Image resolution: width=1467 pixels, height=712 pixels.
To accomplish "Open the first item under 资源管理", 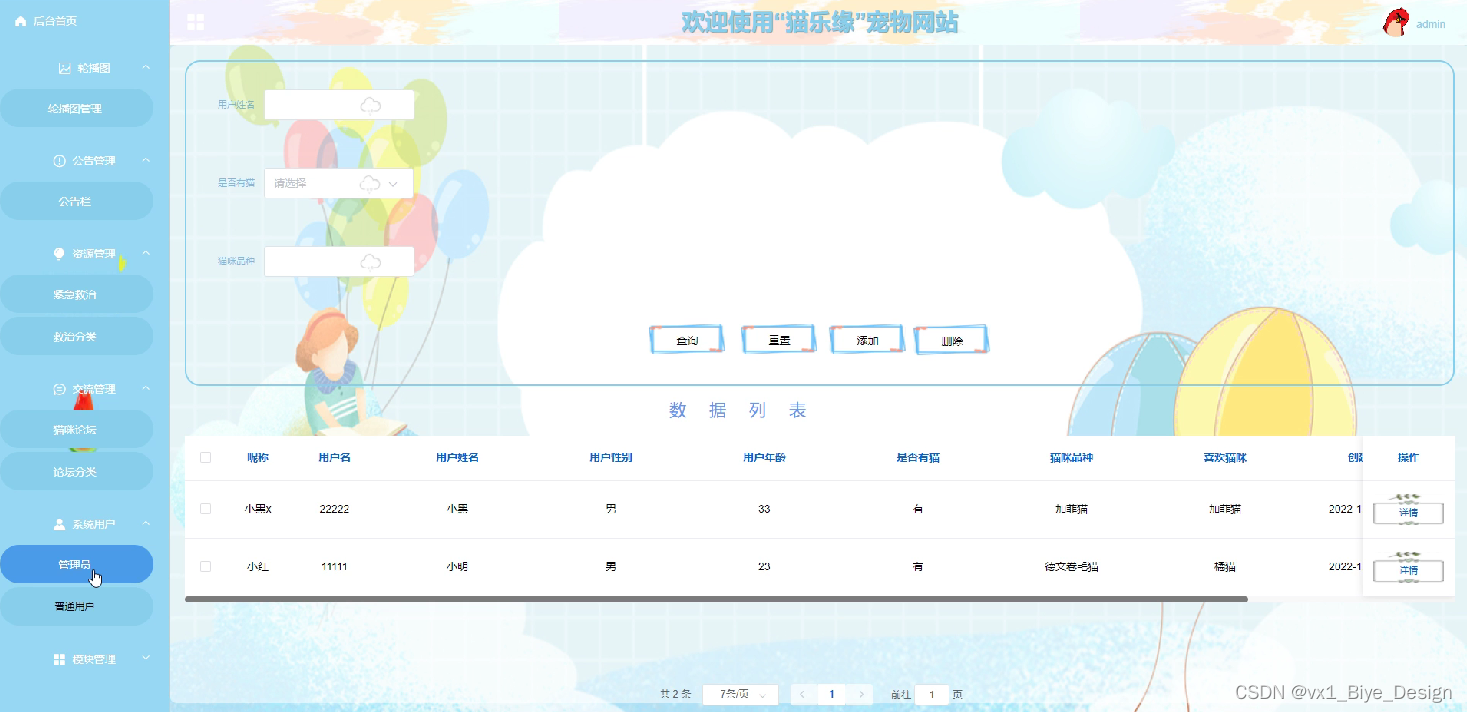I will click(x=76, y=294).
